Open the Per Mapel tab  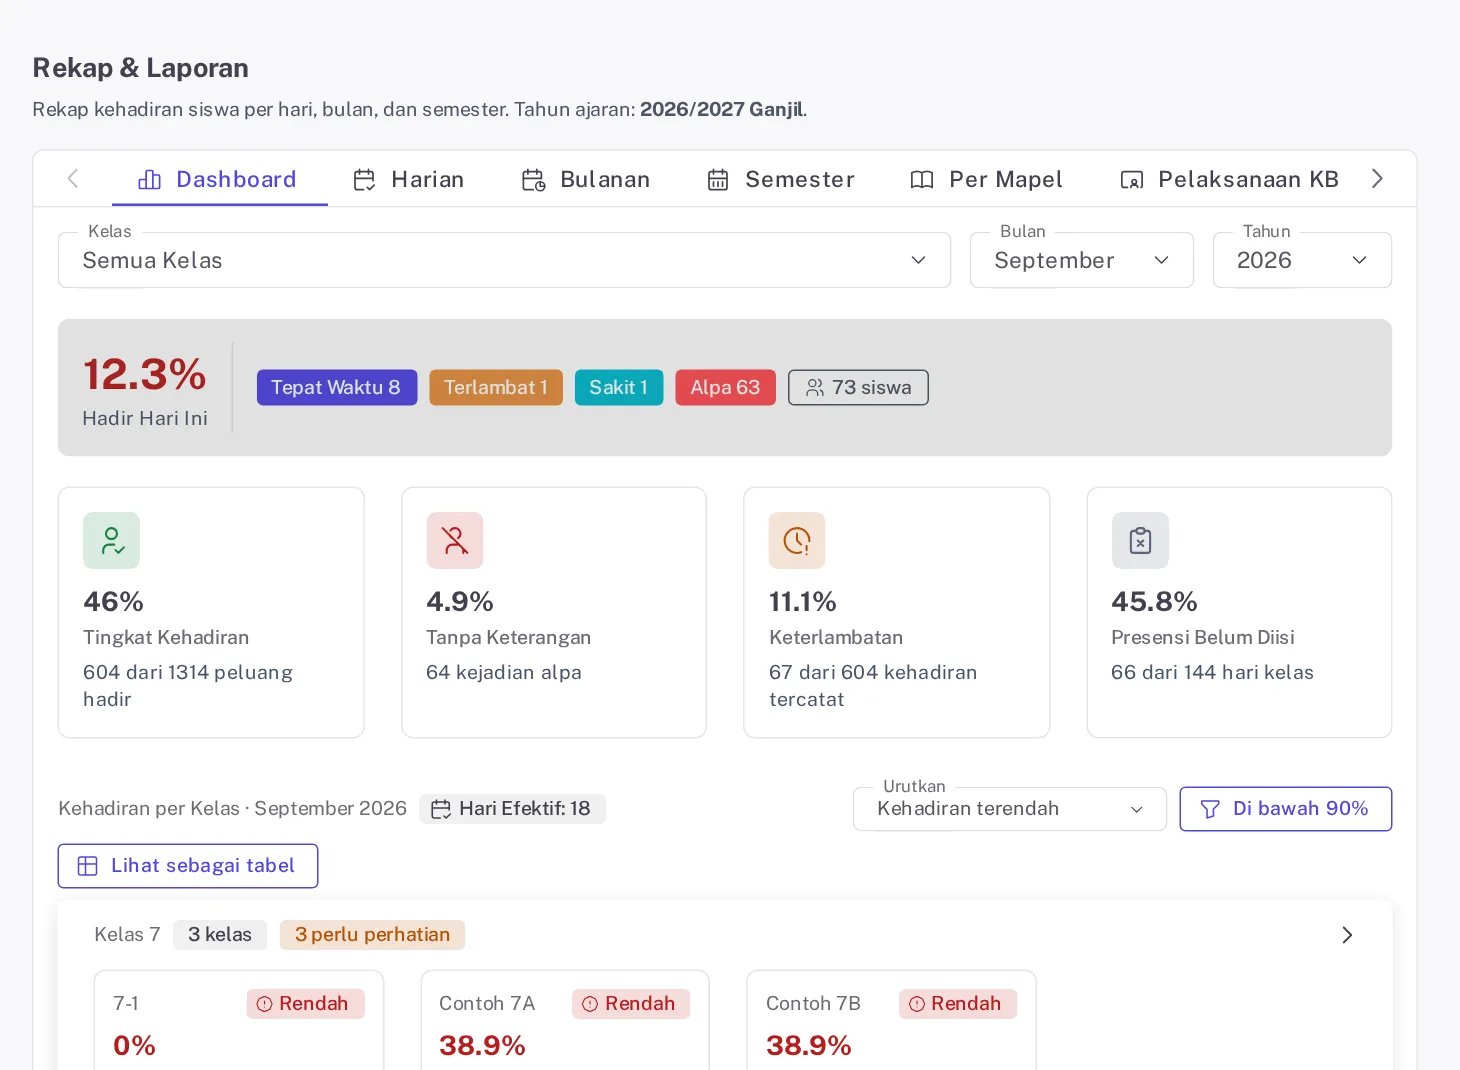pyautogui.click(x=986, y=179)
